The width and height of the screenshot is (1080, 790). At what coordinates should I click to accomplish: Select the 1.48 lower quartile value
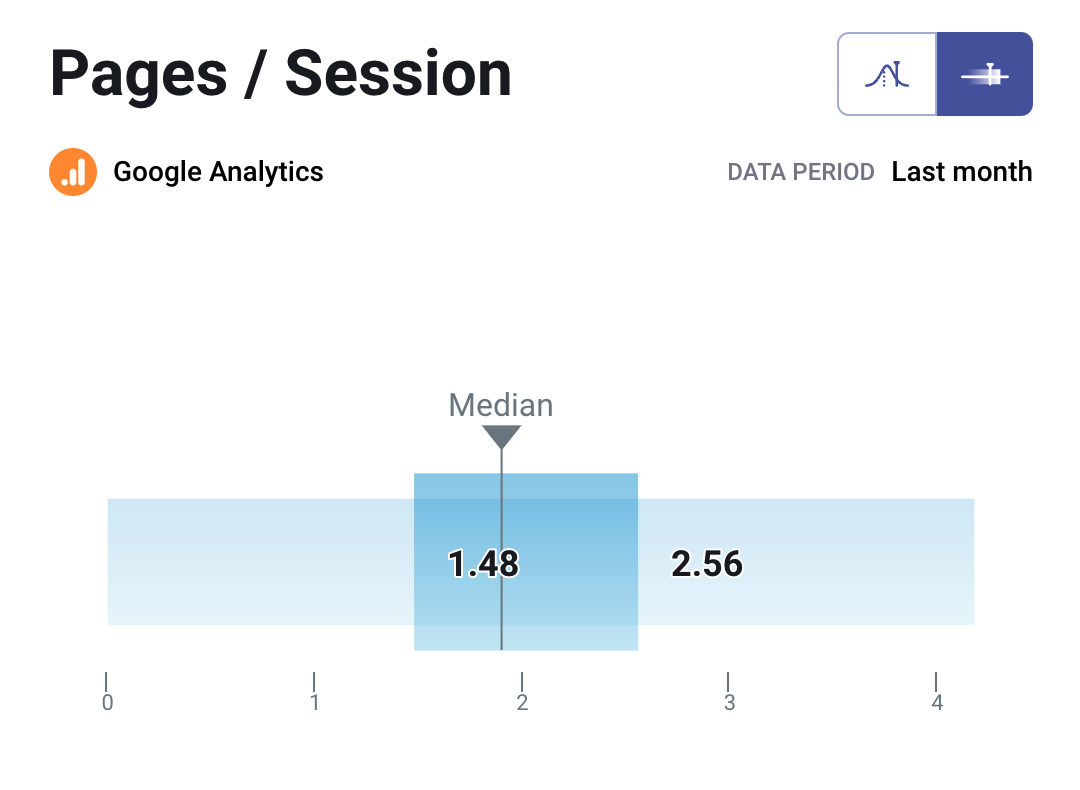[x=483, y=565]
